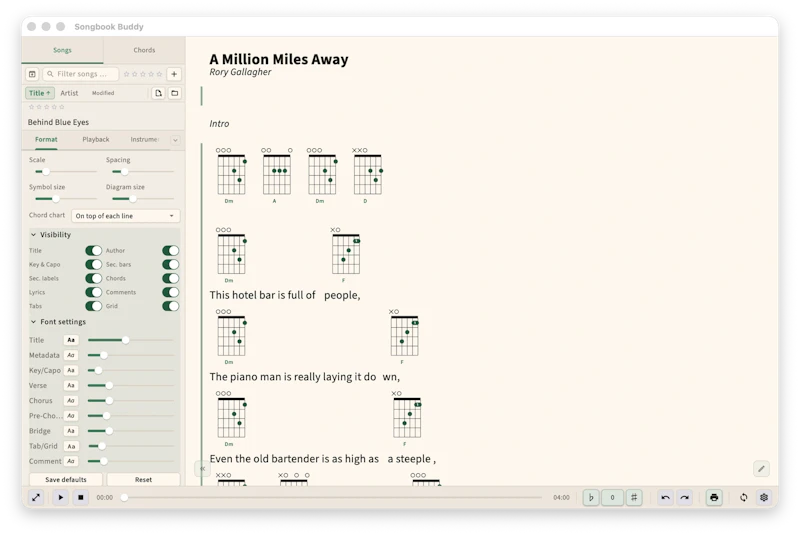800x535 pixels.
Task: Toggle Title visibility switch
Action: pos(93,250)
